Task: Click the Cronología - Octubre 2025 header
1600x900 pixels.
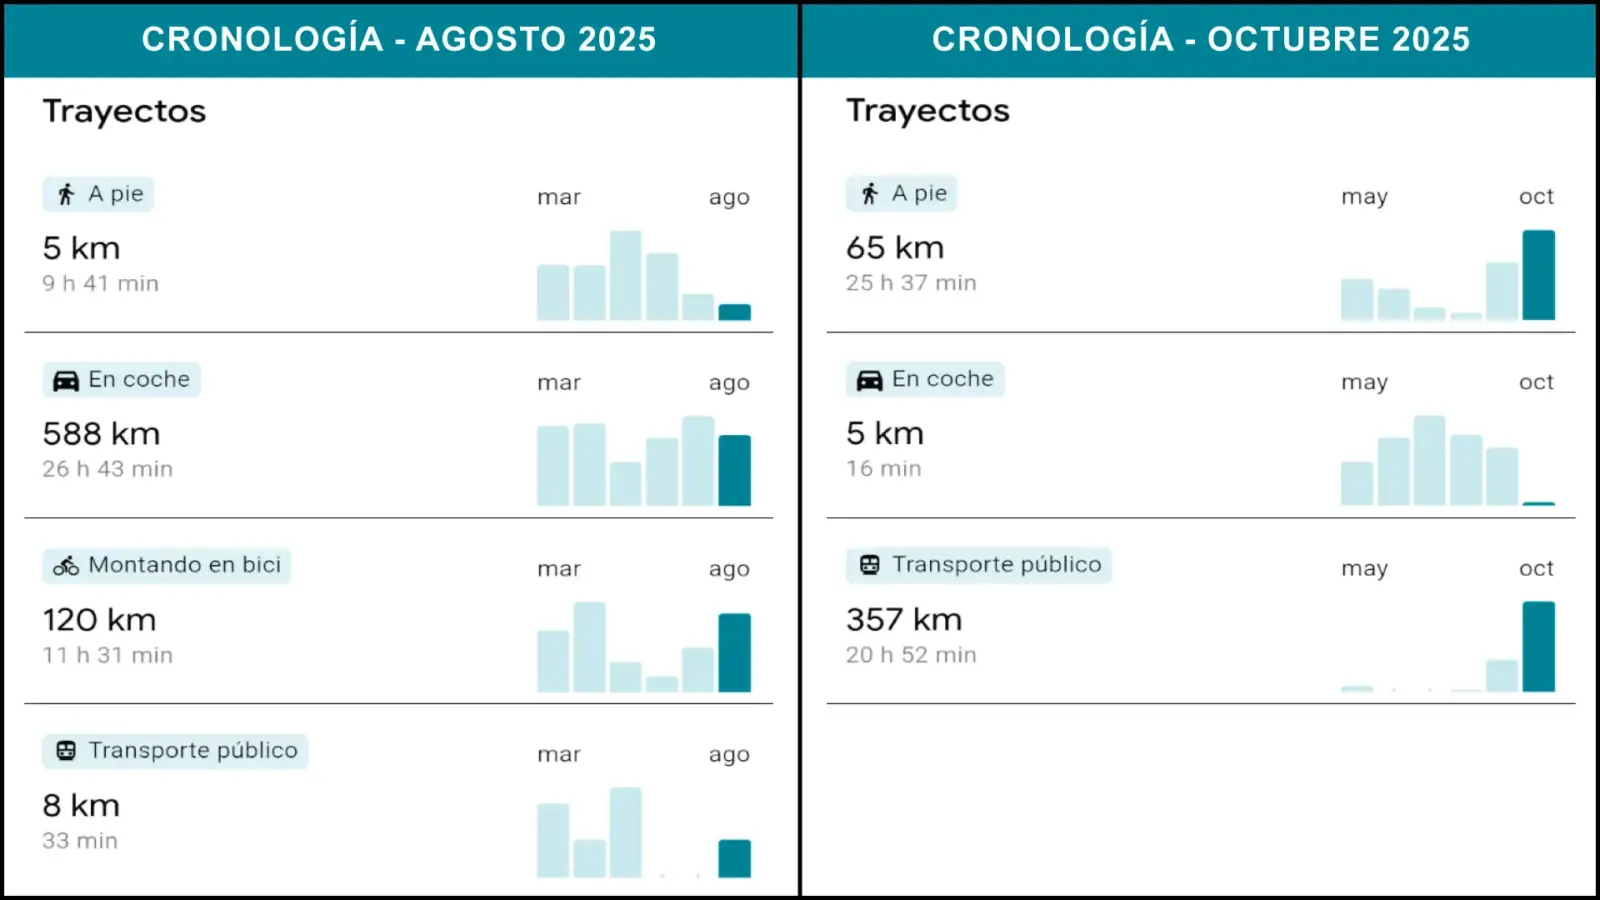Action: [x=1200, y=39]
